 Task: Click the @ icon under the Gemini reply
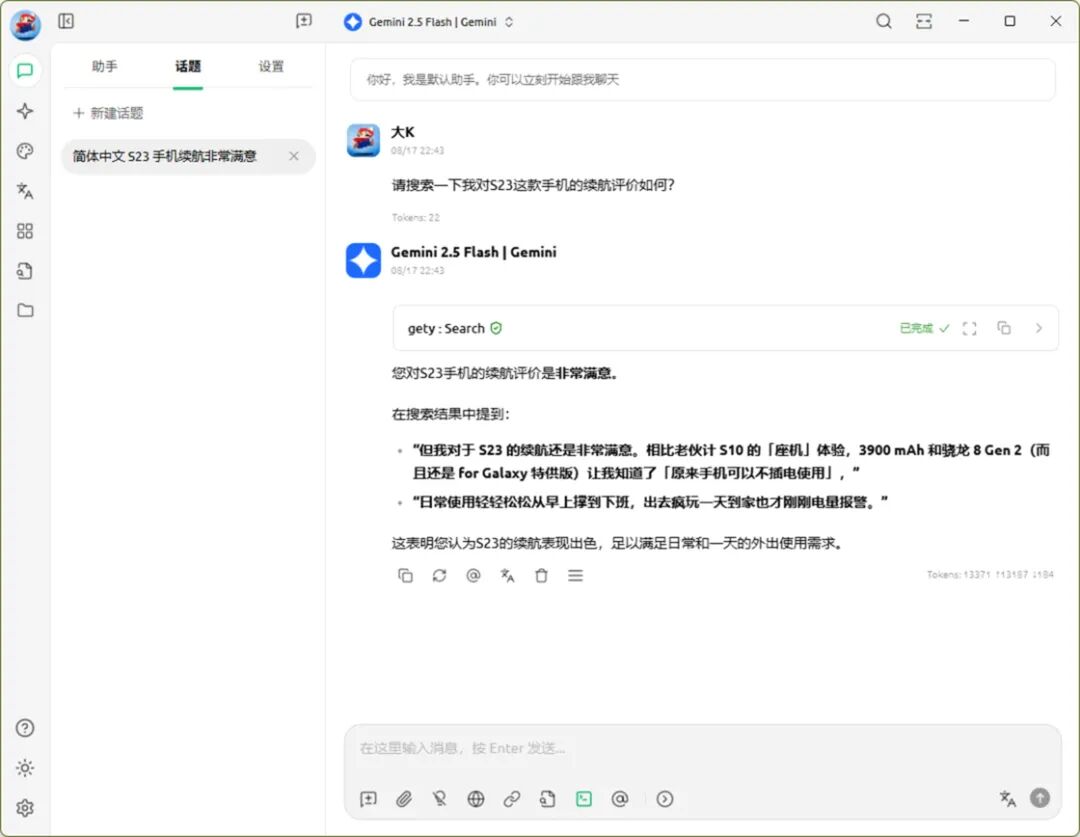(473, 575)
